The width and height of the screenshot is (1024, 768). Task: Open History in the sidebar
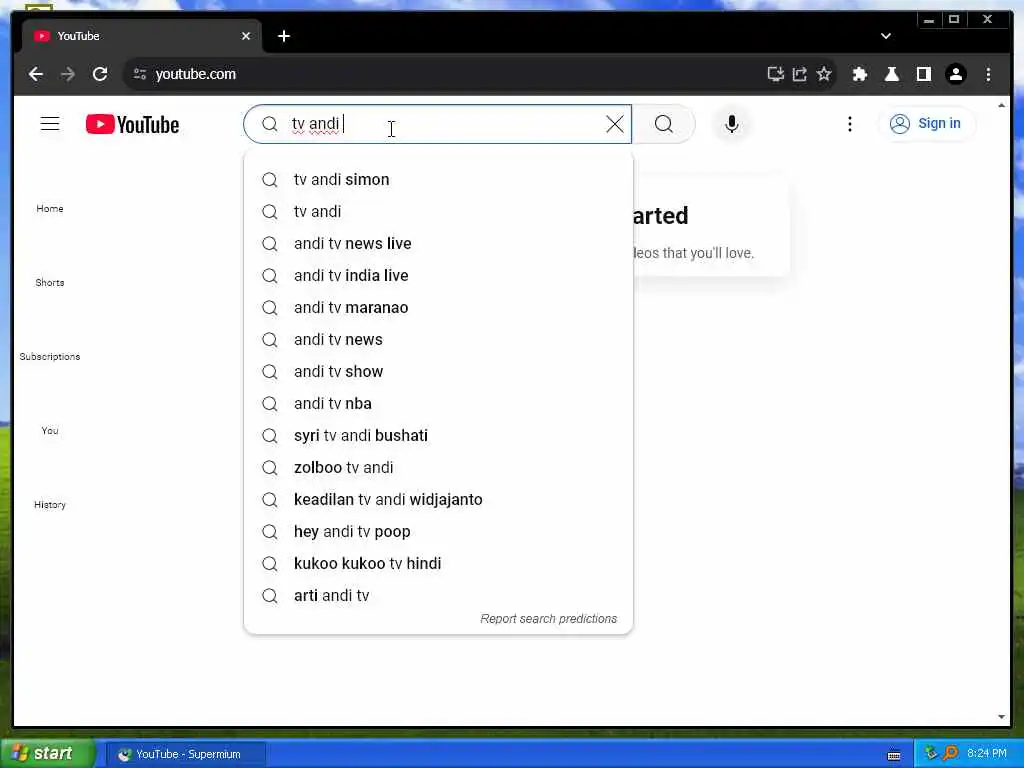[x=50, y=504]
